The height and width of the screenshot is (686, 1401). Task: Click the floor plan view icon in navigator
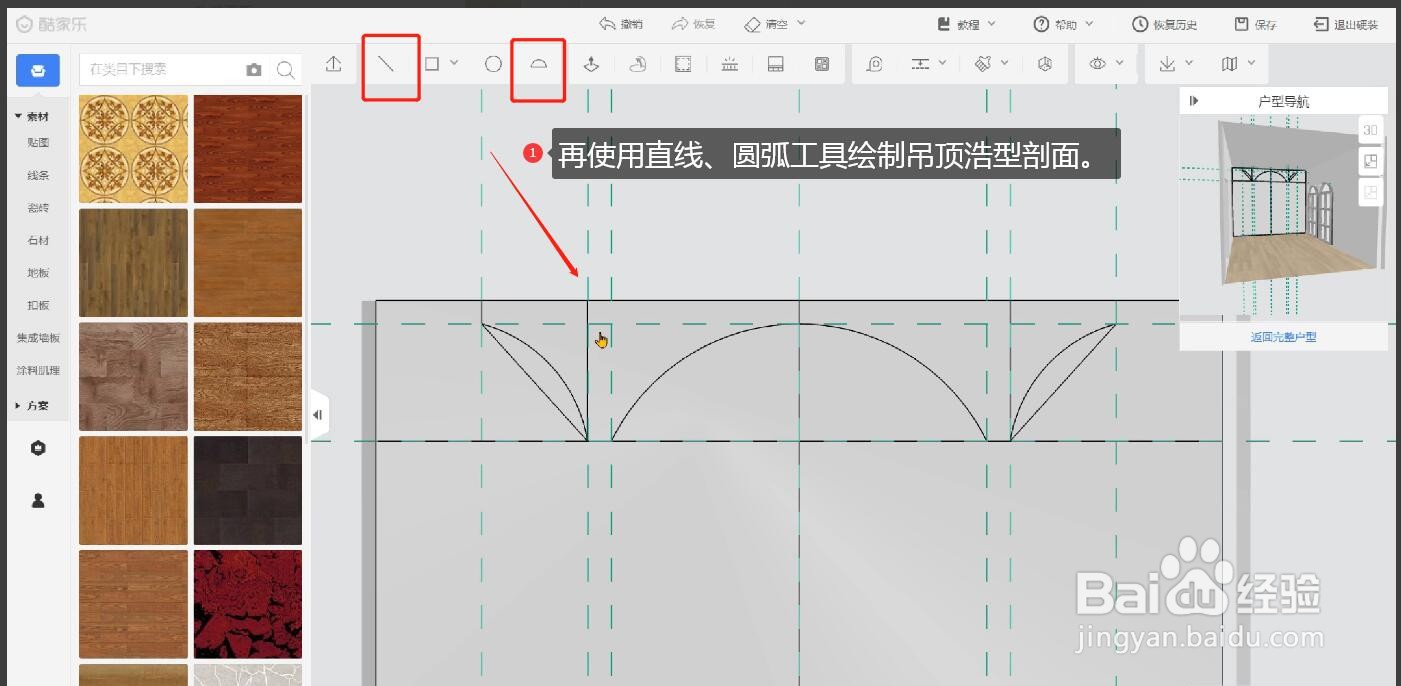1370,161
